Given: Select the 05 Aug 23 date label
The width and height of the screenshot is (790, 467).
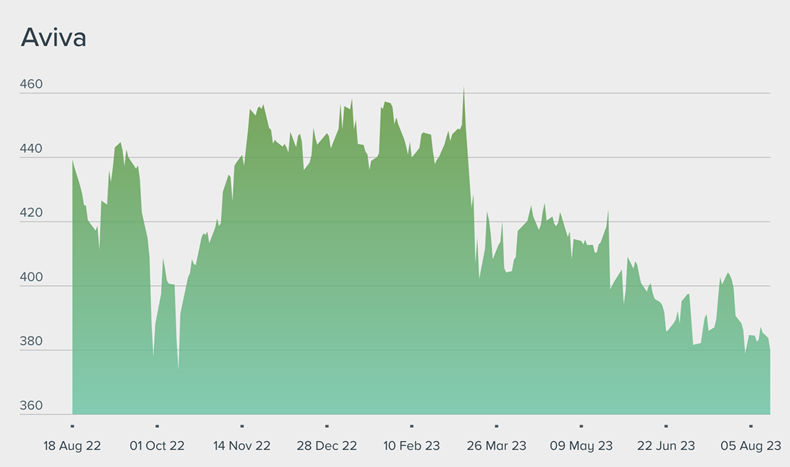Looking at the screenshot, I should [x=750, y=446].
